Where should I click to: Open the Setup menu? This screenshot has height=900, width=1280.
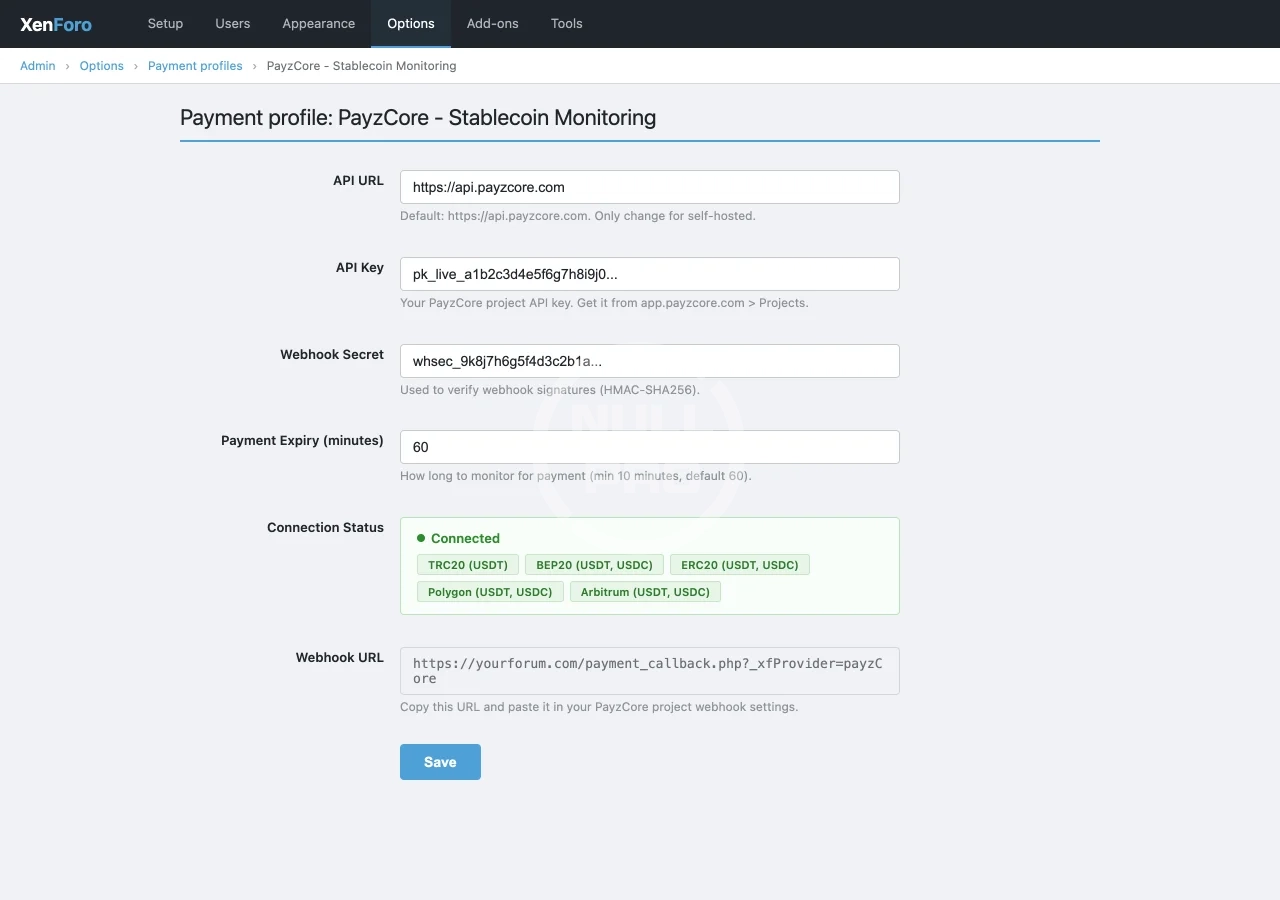[165, 24]
